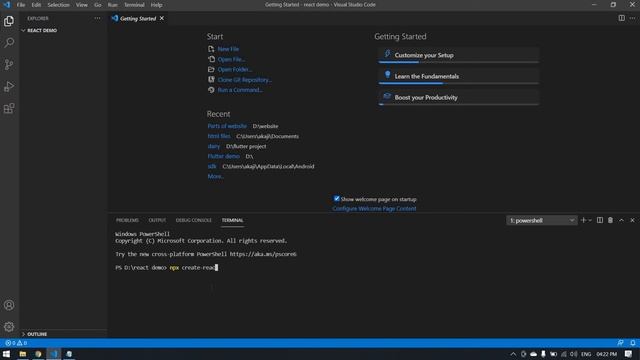The height and width of the screenshot is (360, 640).
Task: Open the Manage gear icon
Action: pyautogui.click(x=9, y=327)
